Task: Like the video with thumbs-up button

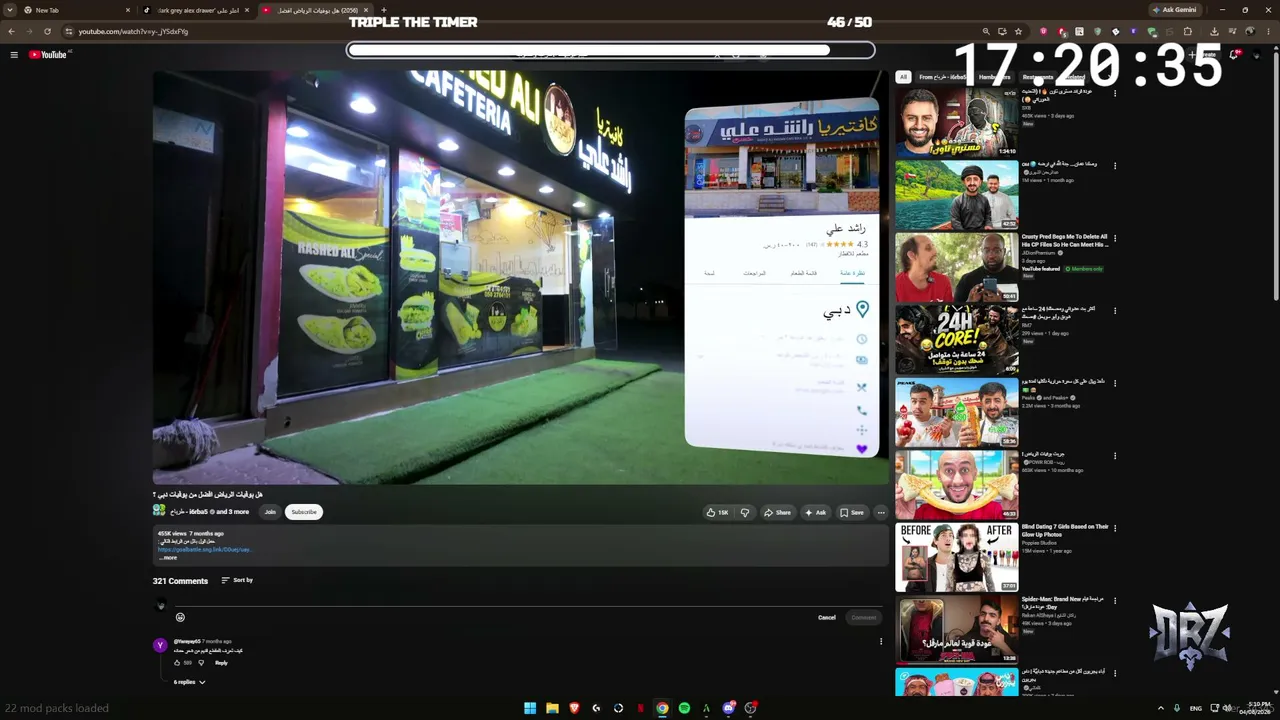Action: [x=717, y=512]
